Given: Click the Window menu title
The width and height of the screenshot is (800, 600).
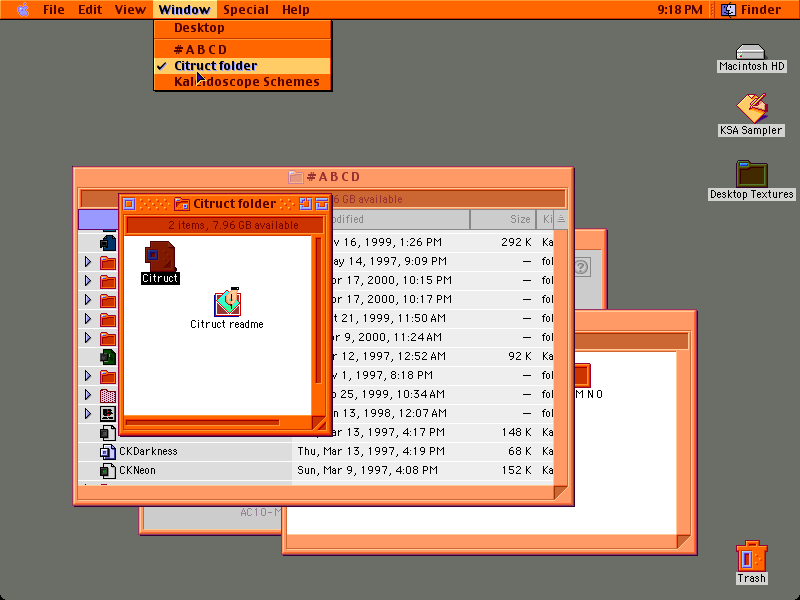Looking at the screenshot, I should (x=185, y=9).
